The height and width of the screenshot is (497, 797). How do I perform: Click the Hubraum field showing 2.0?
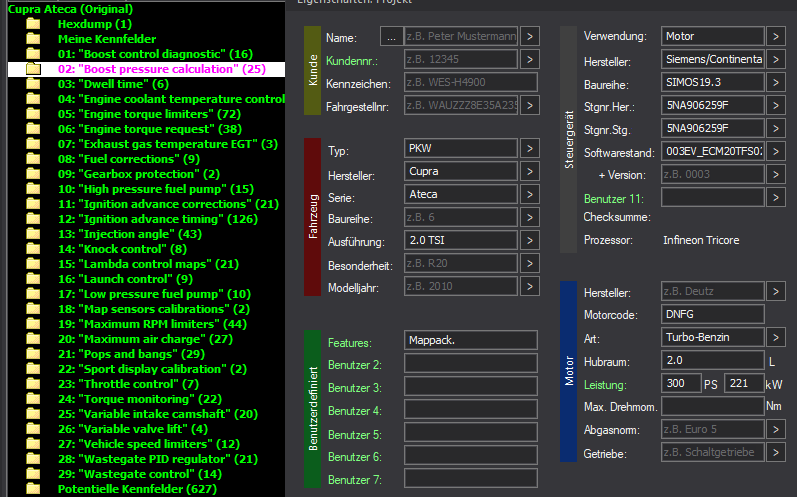pos(713,360)
